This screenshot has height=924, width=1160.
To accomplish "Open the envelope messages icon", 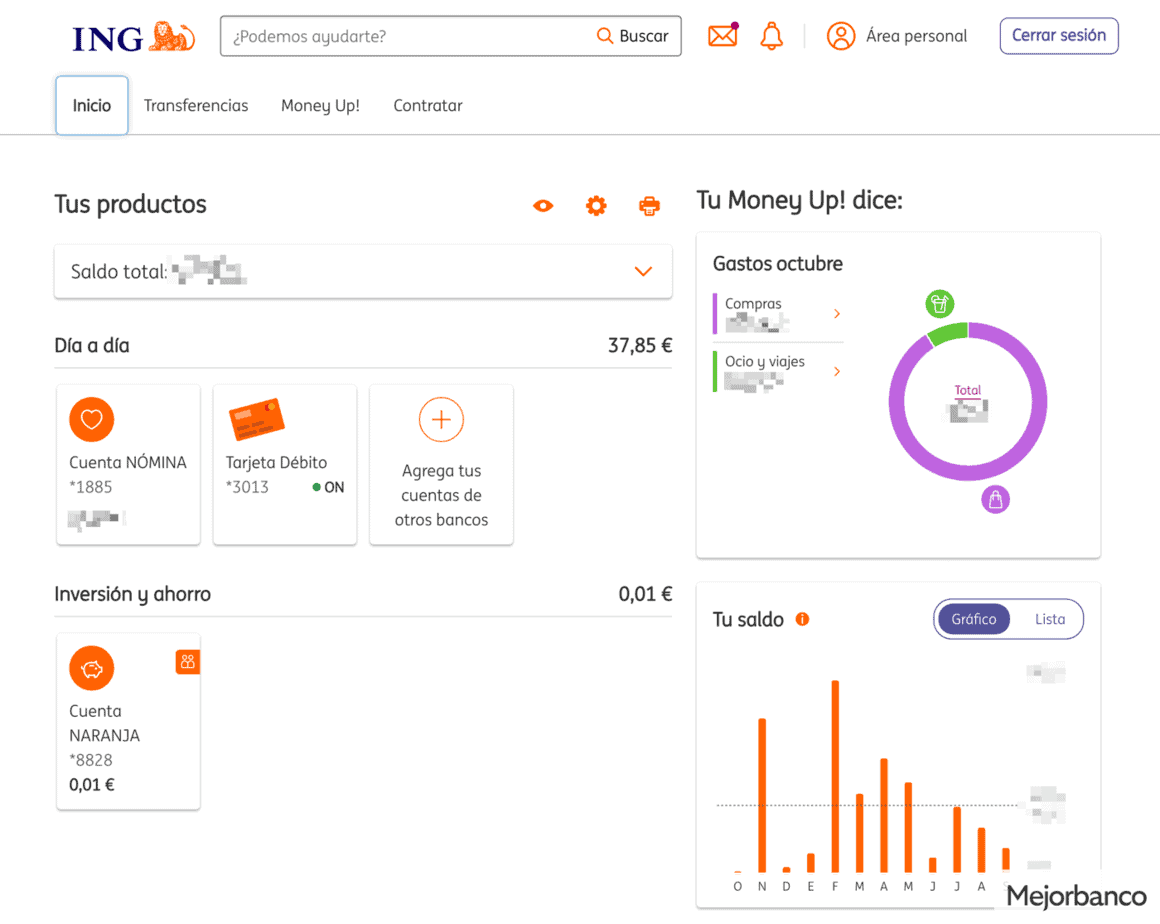I will click(x=722, y=36).
